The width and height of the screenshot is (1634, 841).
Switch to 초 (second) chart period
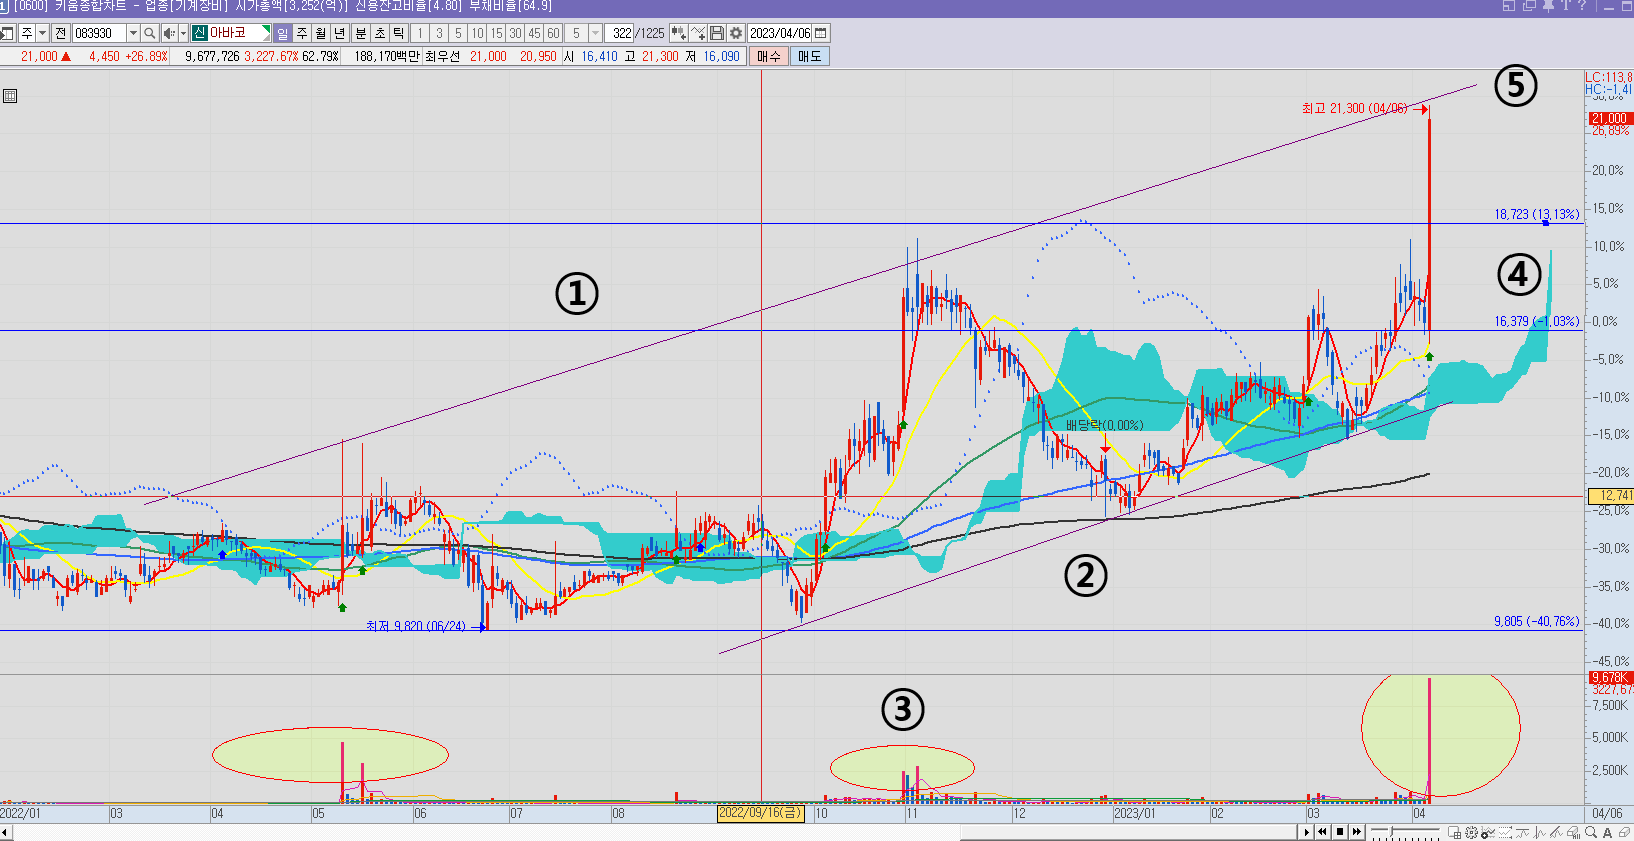click(380, 33)
